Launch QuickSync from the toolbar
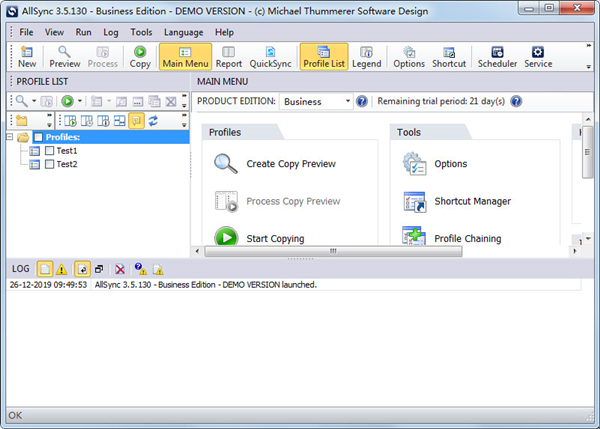Screen dimensions: 600x429 pyautogui.click(x=270, y=56)
